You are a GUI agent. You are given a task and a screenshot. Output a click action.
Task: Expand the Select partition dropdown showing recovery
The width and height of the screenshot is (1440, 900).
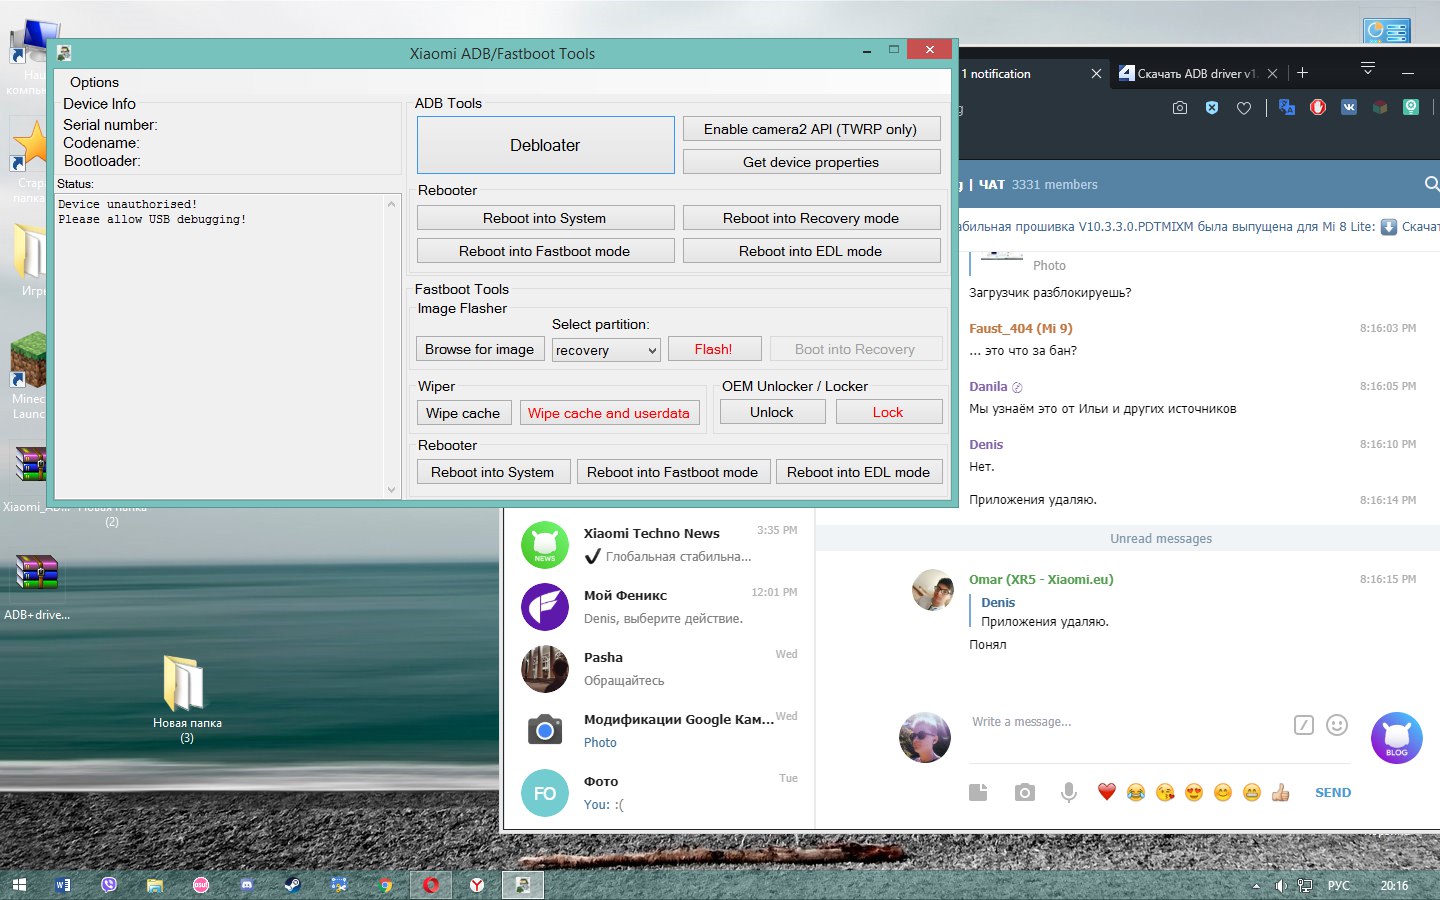click(606, 350)
